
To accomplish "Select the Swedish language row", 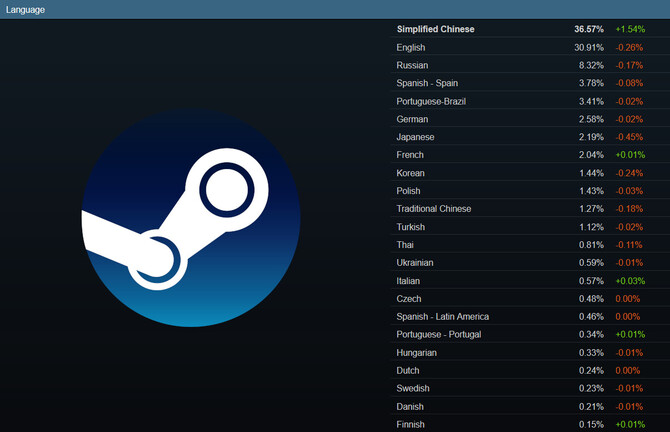I will tap(530, 388).
